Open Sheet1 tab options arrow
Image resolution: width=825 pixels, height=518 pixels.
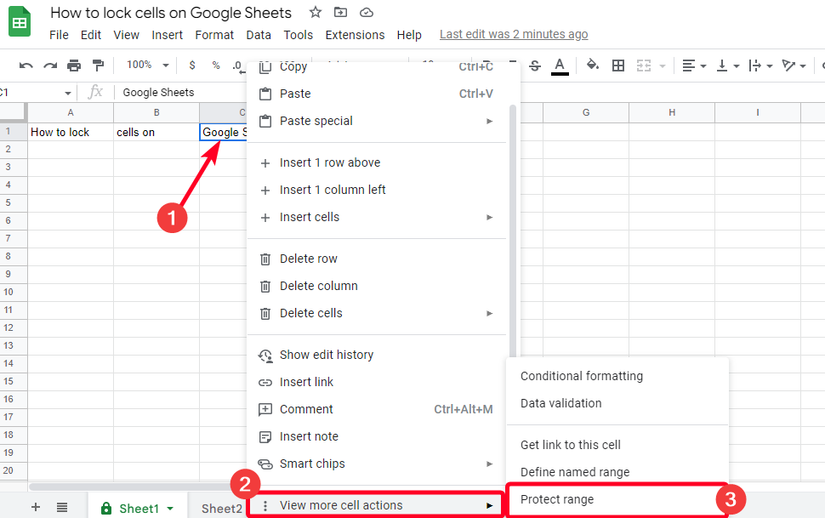pos(170,508)
